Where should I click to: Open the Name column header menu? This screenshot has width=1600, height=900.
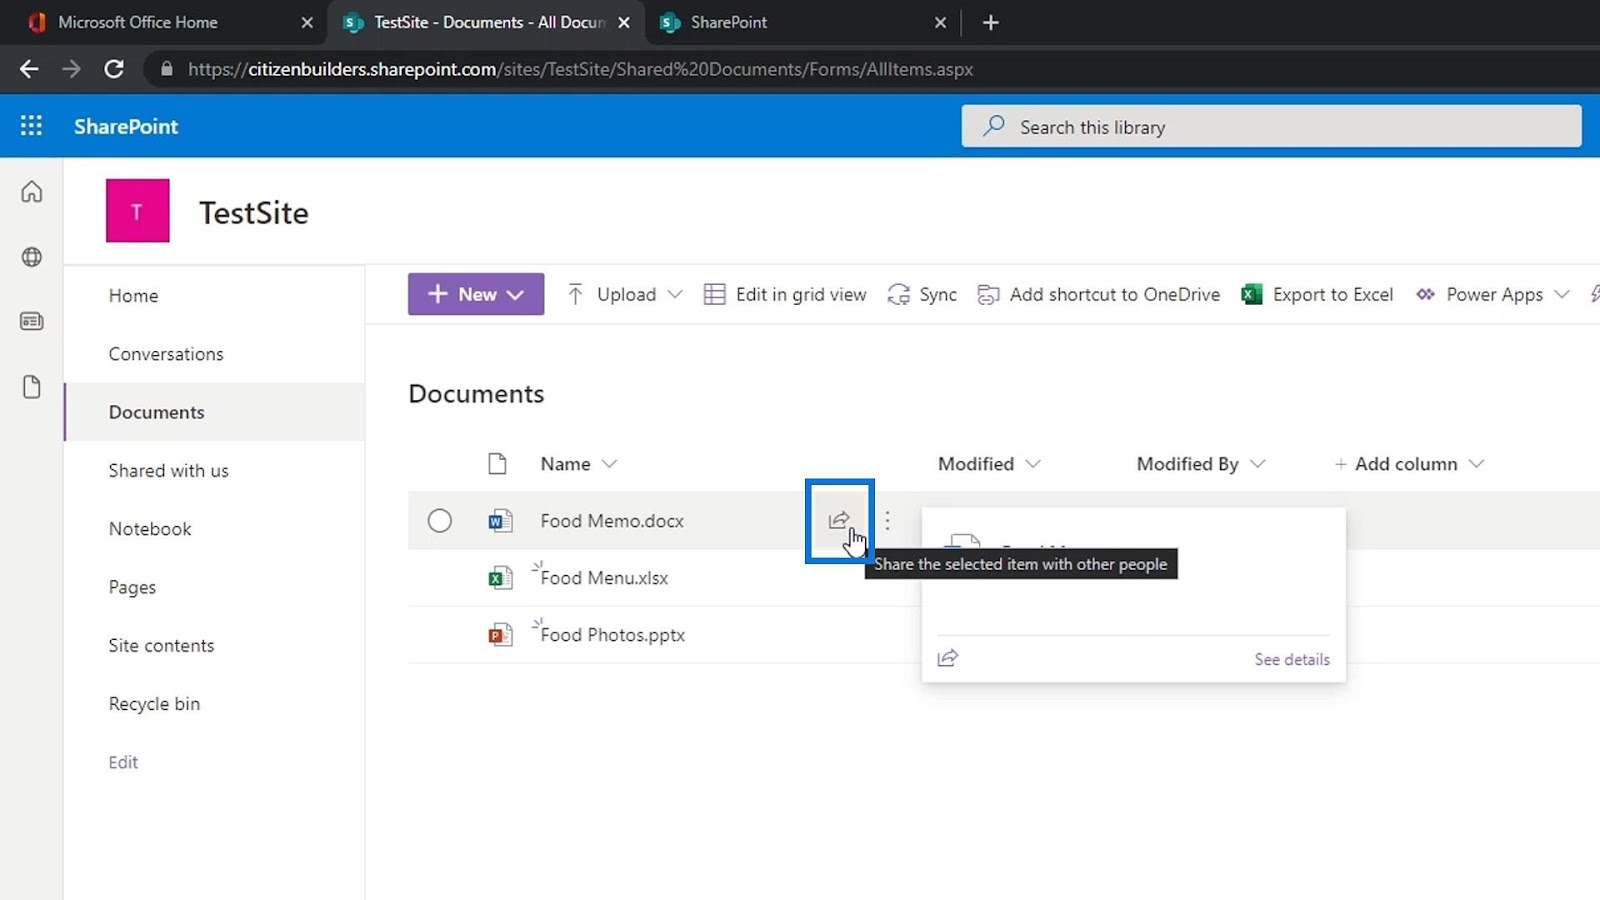pos(579,464)
